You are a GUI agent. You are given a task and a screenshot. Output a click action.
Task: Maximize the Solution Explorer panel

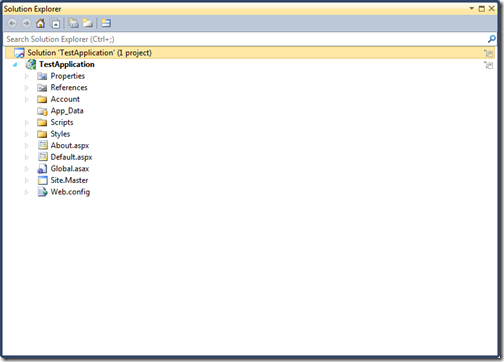(482, 9)
